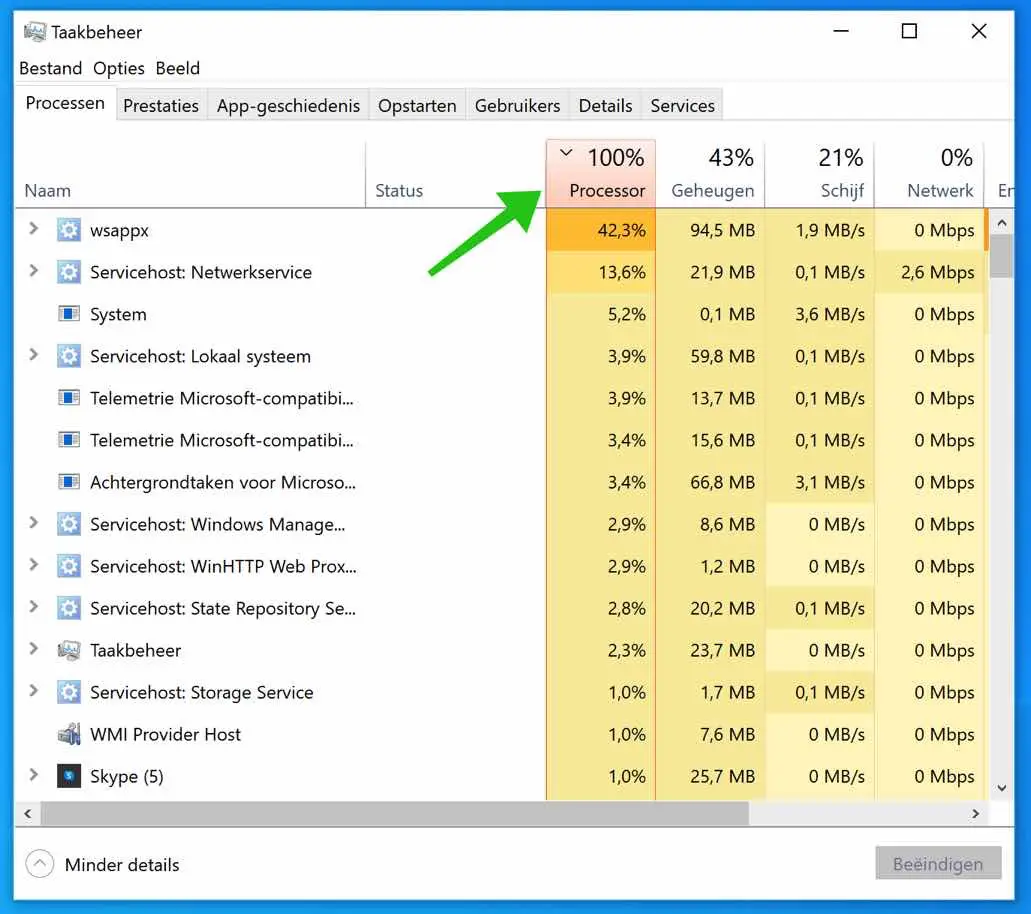Sort by the Status column header
1031x914 pixels.
(x=456, y=174)
